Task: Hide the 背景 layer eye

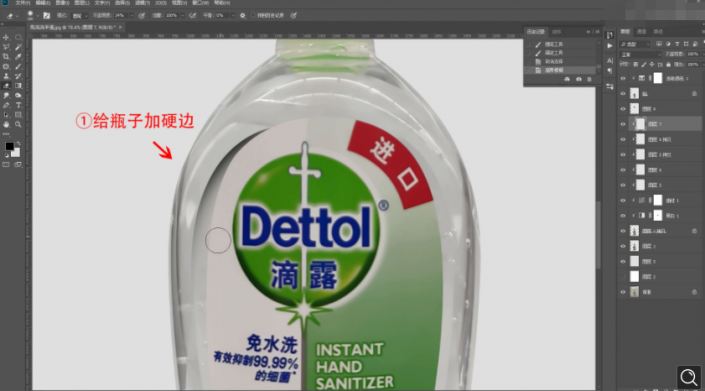Action: (x=623, y=292)
